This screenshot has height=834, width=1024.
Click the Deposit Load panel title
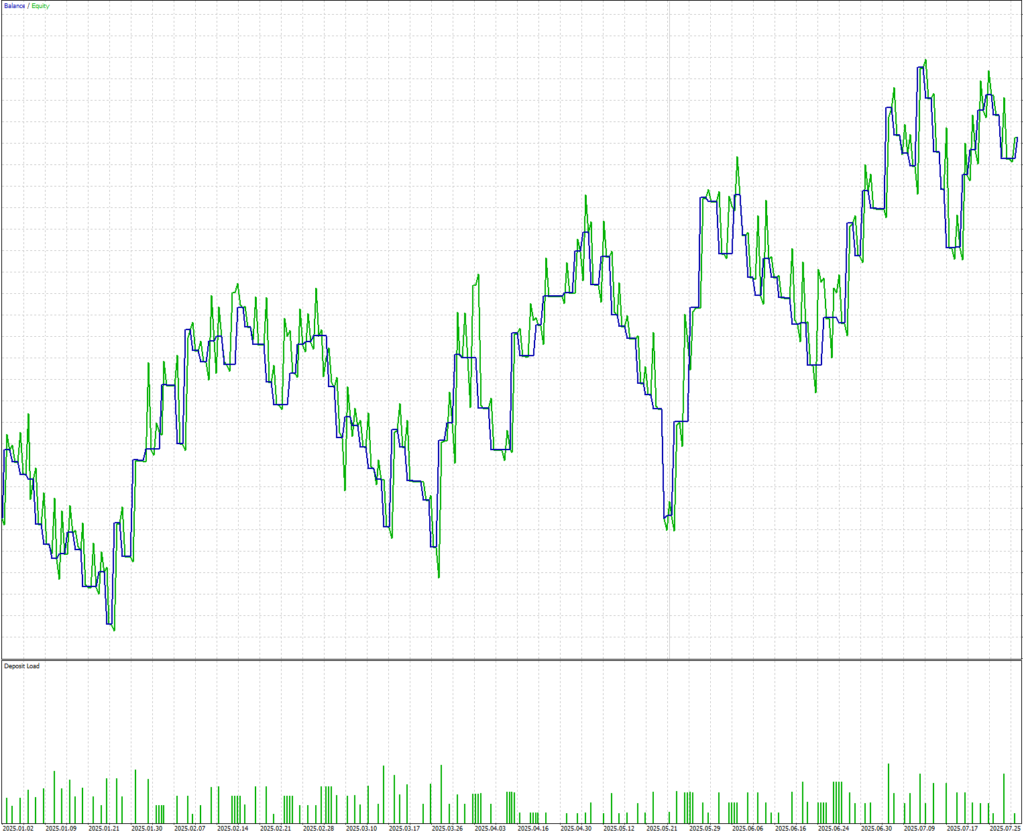(22, 665)
